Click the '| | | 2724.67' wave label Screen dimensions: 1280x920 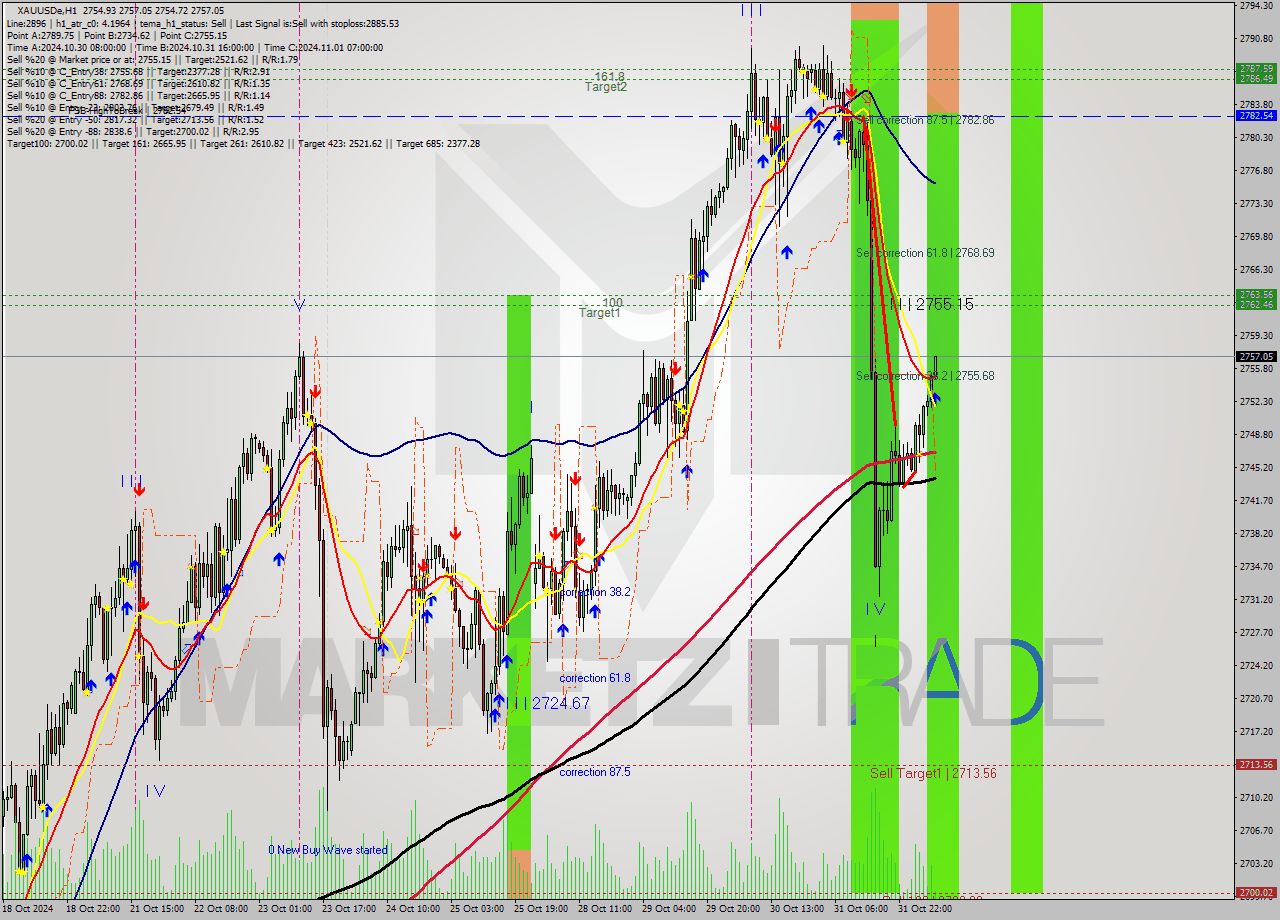549,704
